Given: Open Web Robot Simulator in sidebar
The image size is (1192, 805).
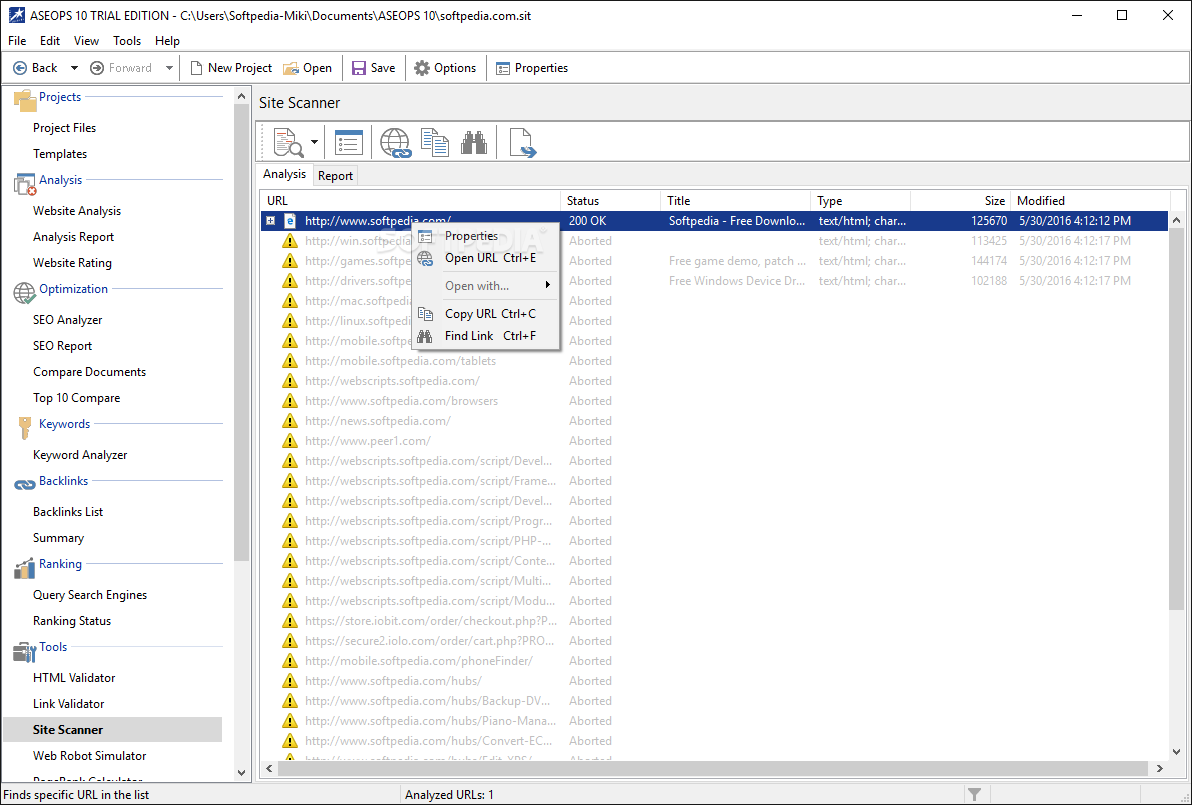Looking at the screenshot, I should (90, 756).
